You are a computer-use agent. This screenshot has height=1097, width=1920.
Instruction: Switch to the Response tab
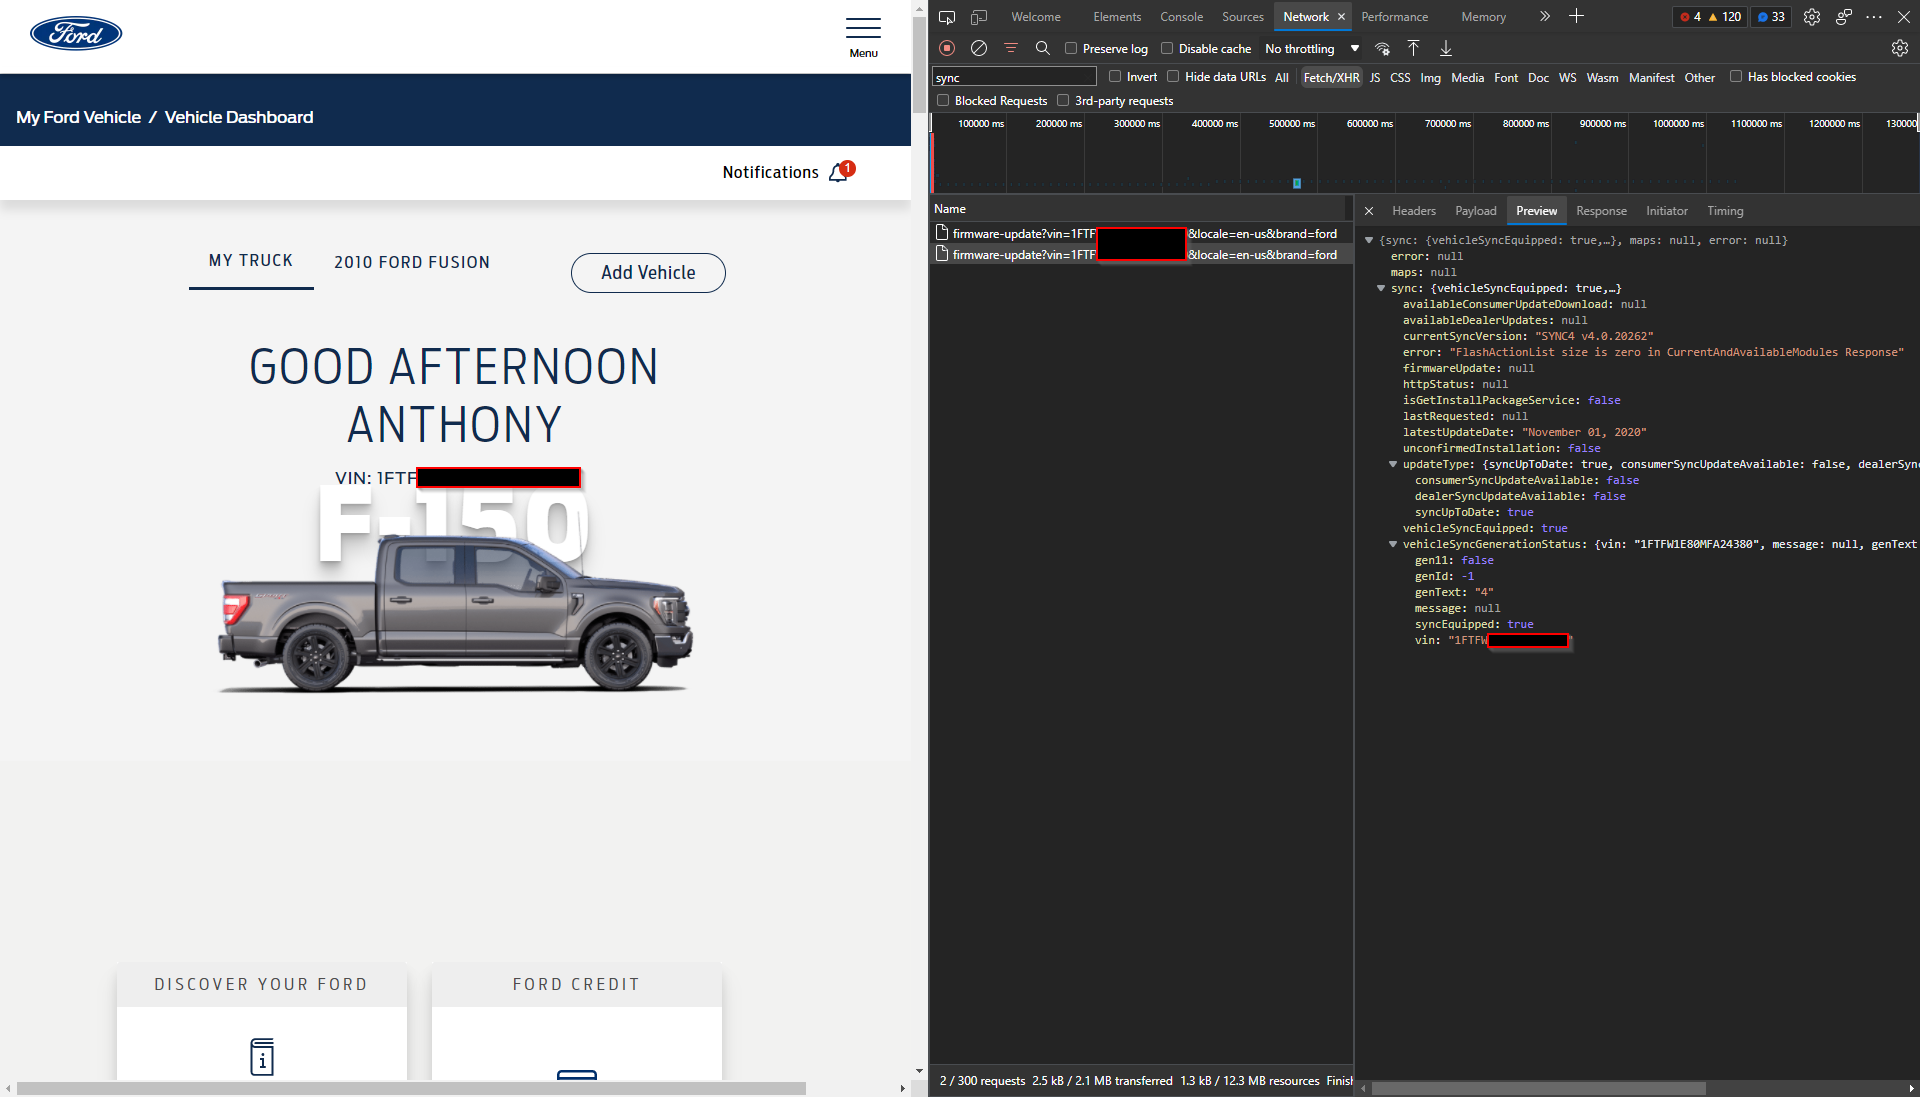click(x=1600, y=210)
